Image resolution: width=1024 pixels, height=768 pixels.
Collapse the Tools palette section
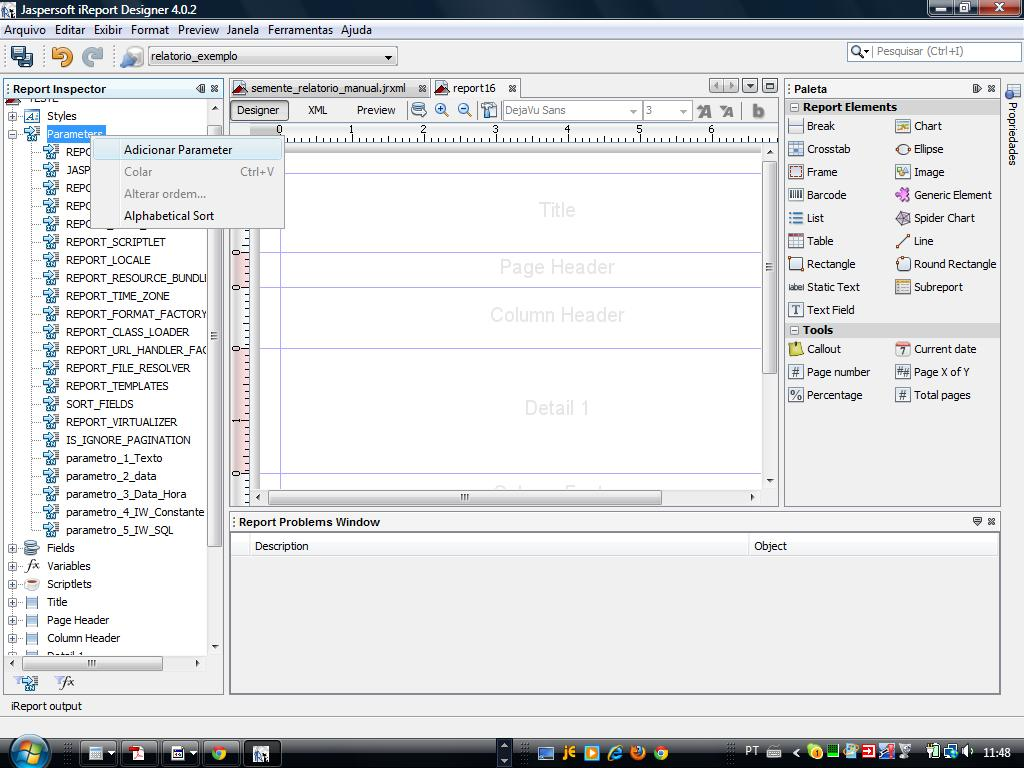(x=795, y=330)
